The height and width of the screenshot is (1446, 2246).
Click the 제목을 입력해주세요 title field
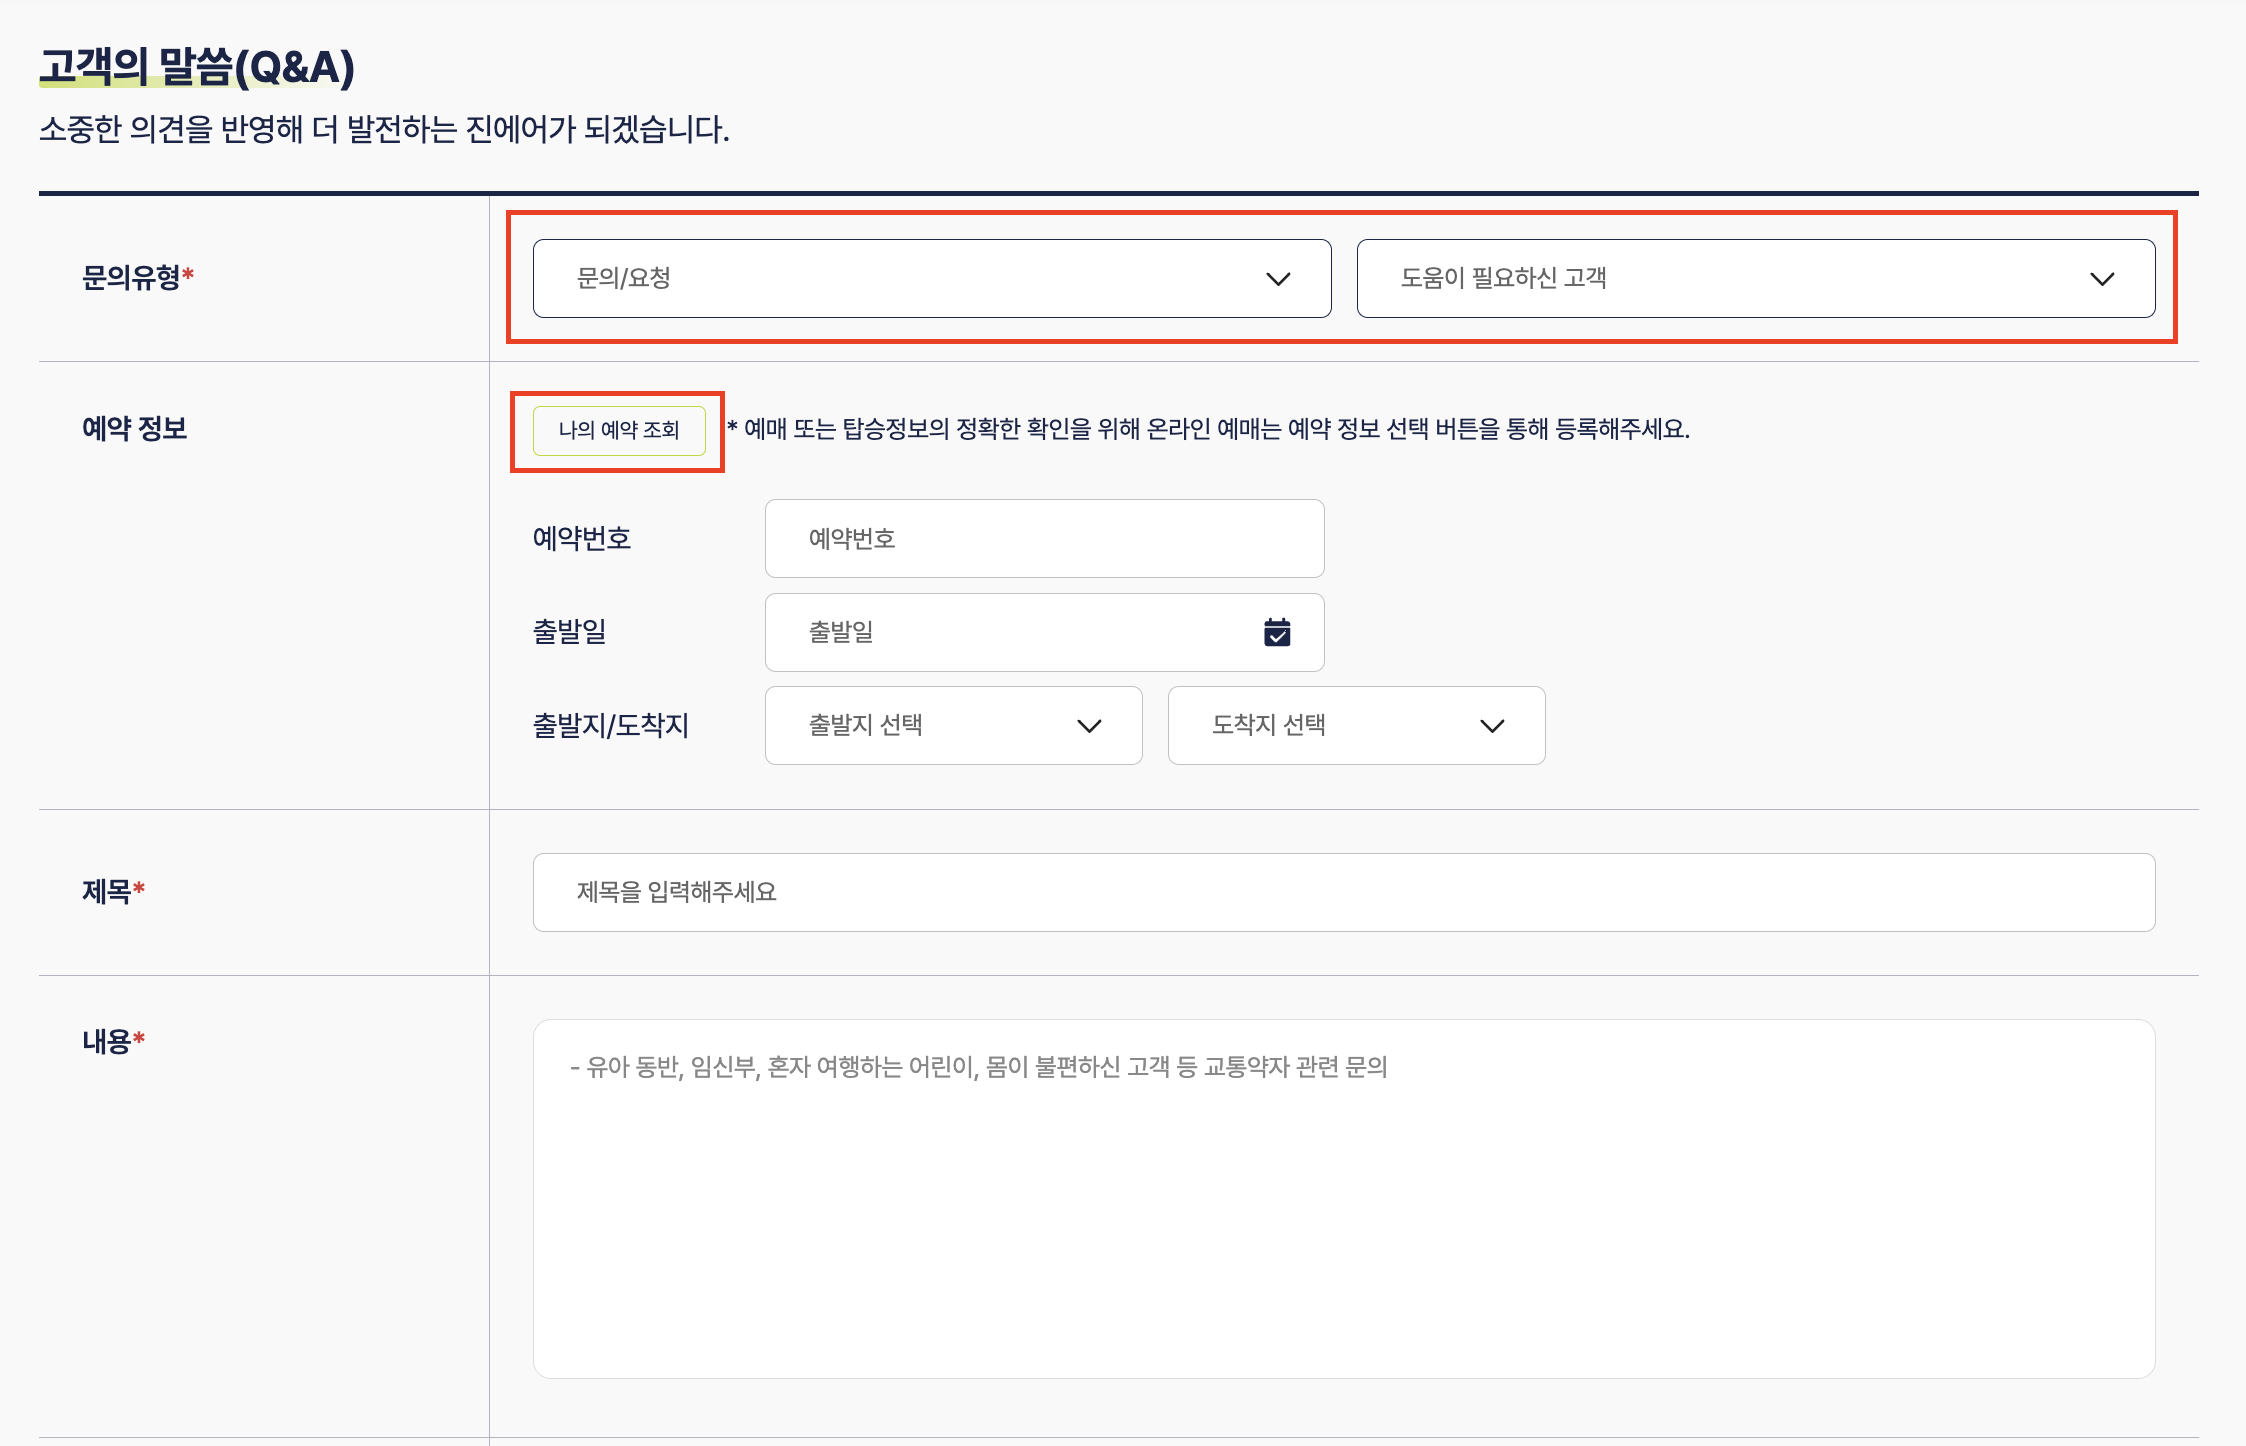pyautogui.click(x=1343, y=892)
